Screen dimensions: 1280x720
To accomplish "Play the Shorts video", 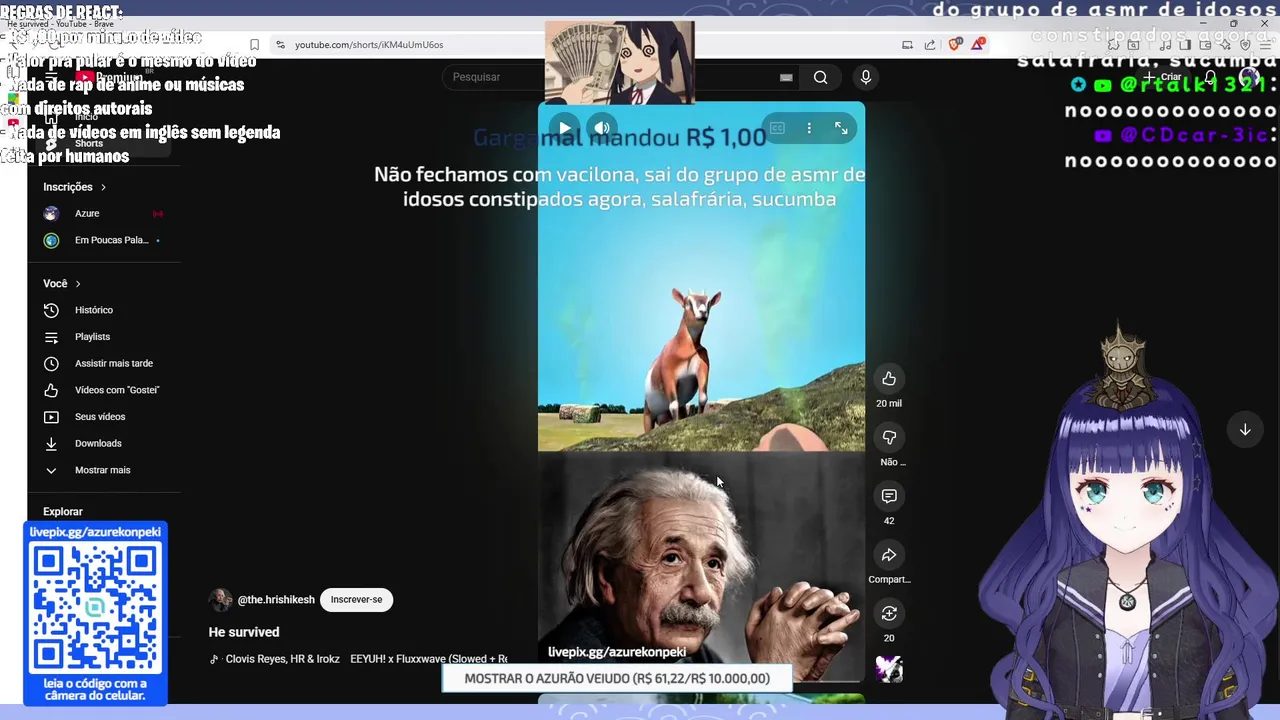I will coord(565,128).
